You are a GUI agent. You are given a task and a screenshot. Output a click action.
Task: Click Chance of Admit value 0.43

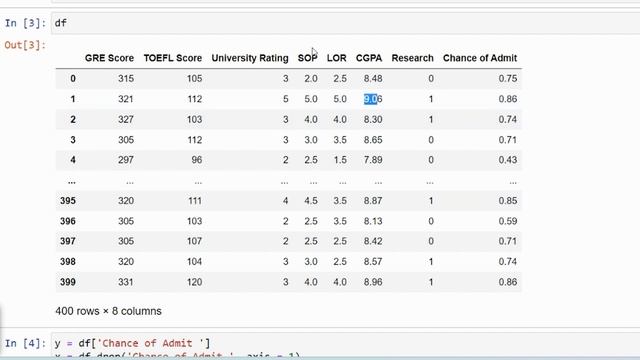pyautogui.click(x=508, y=160)
